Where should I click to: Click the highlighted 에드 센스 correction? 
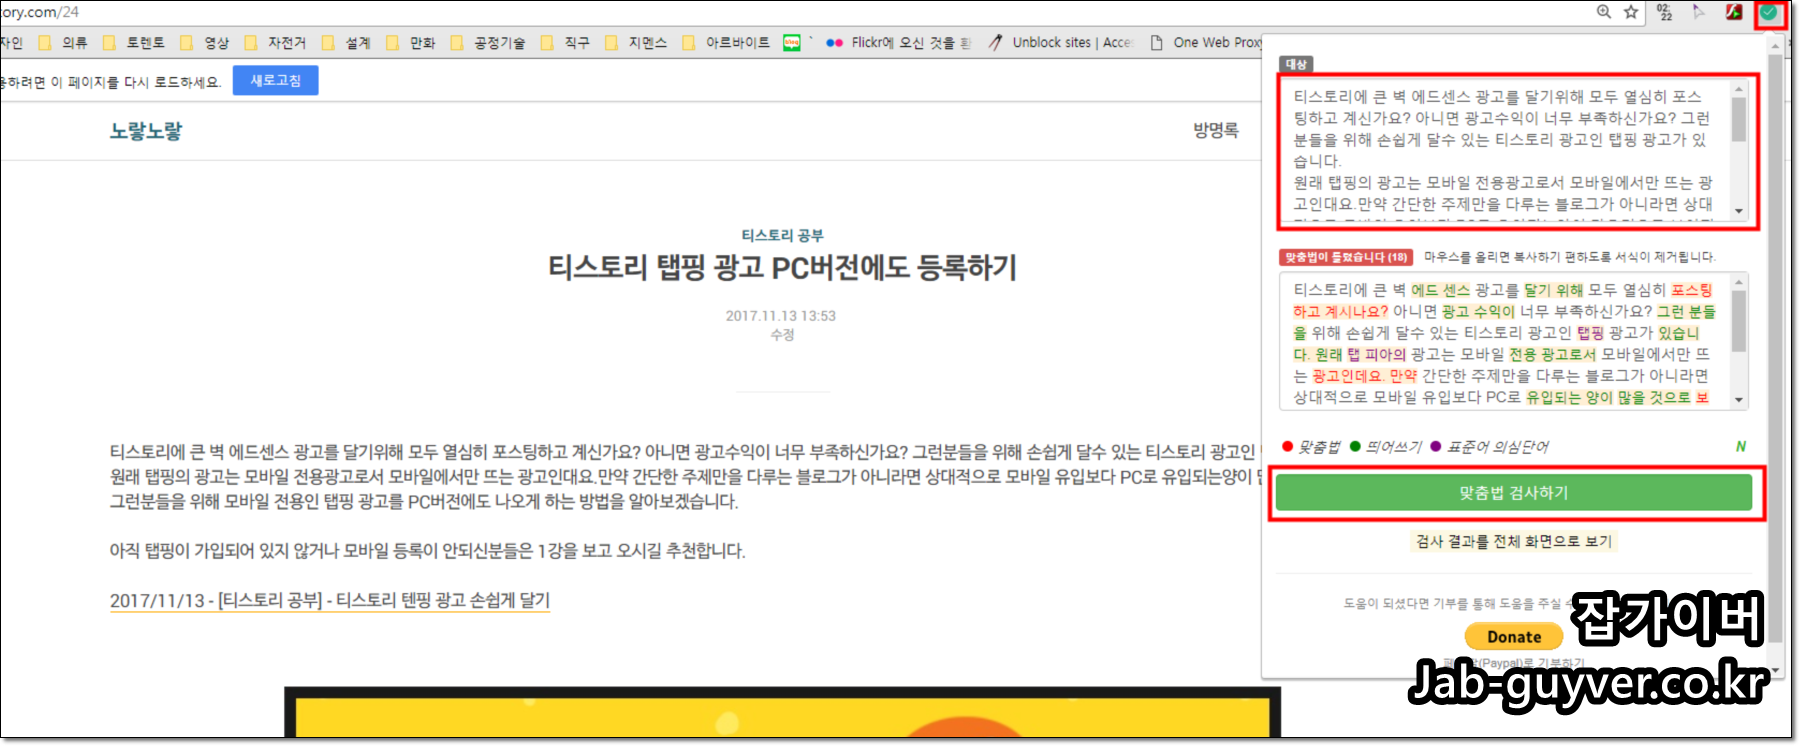pyautogui.click(x=1440, y=290)
